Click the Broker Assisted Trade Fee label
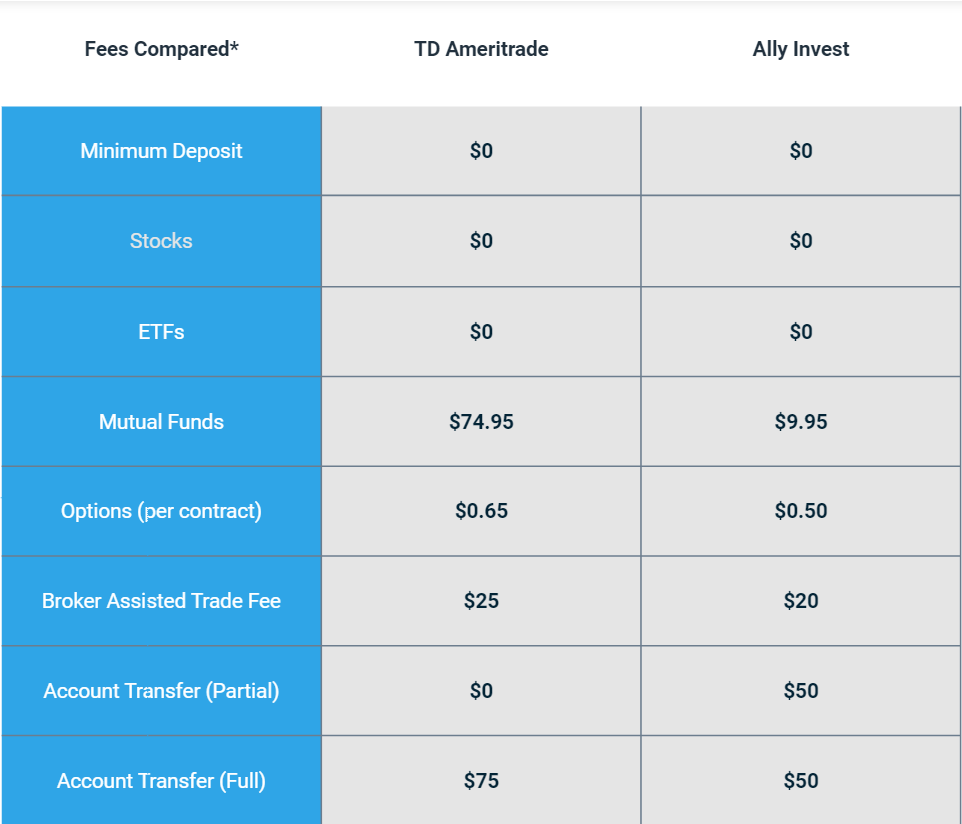962x824 pixels. coord(161,601)
